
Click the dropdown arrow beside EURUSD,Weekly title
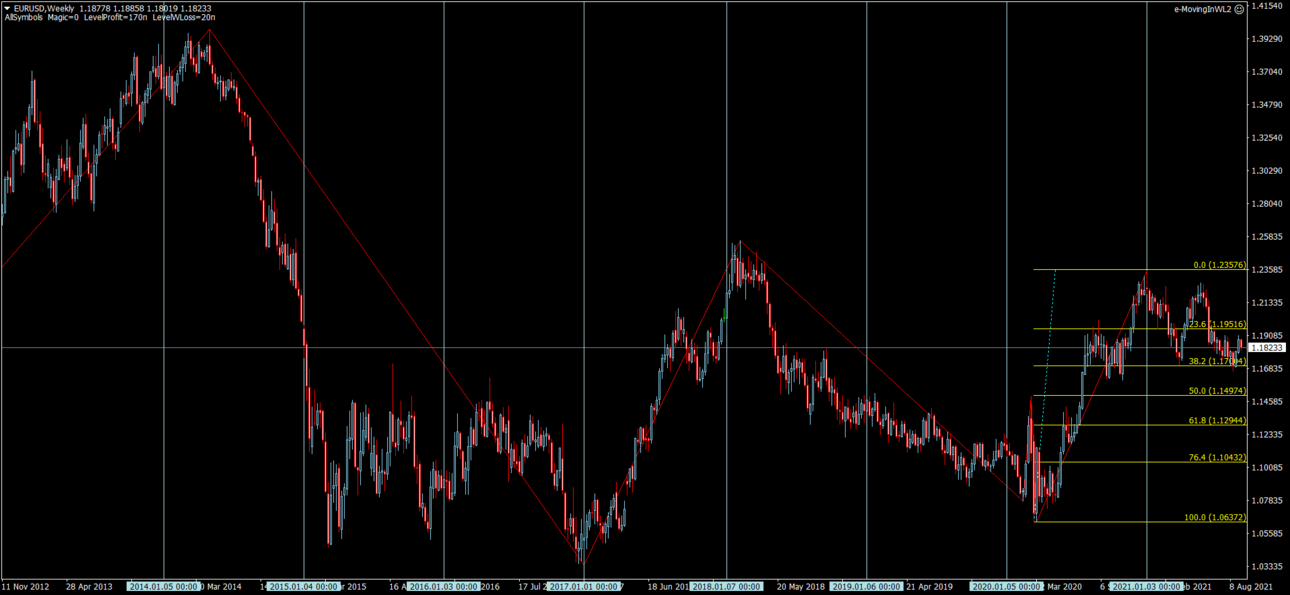coord(7,8)
